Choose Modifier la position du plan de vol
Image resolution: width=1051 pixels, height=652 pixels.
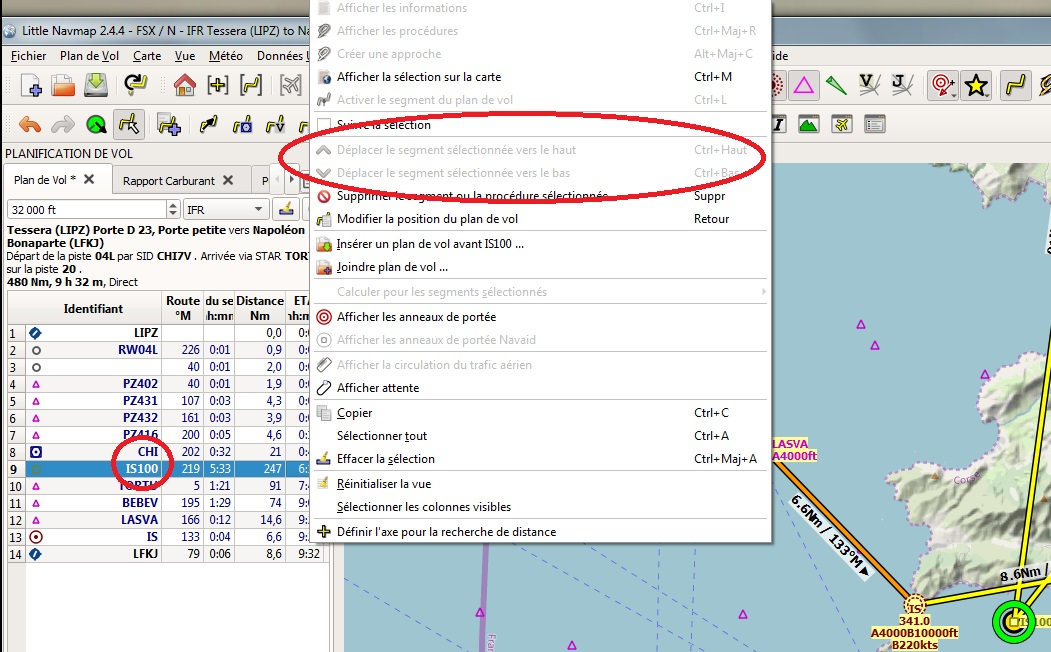(542, 218)
